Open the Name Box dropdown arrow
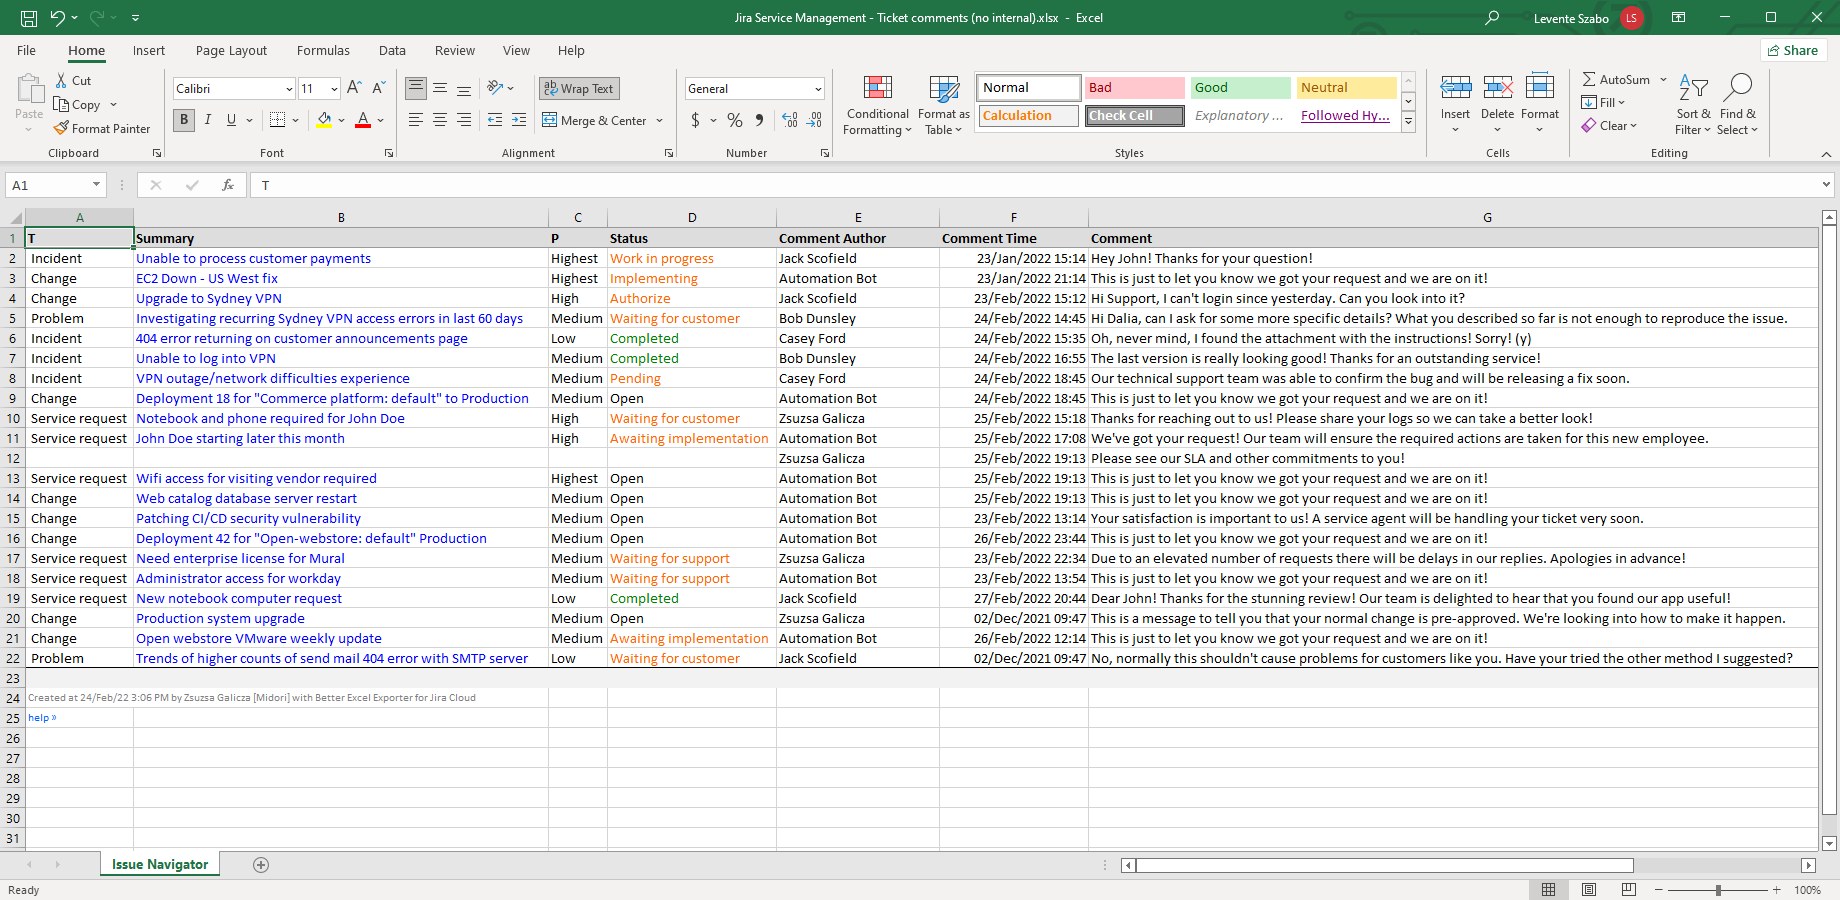This screenshot has height=900, width=1840. pos(96,185)
